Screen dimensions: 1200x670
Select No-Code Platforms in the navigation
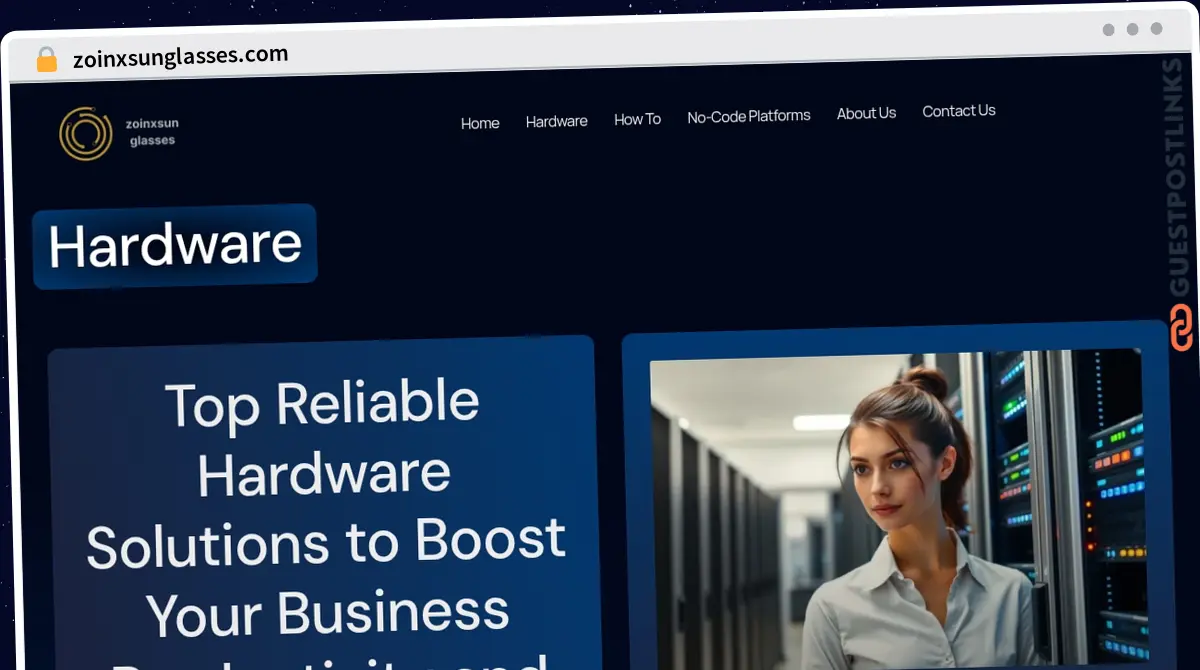point(749,116)
